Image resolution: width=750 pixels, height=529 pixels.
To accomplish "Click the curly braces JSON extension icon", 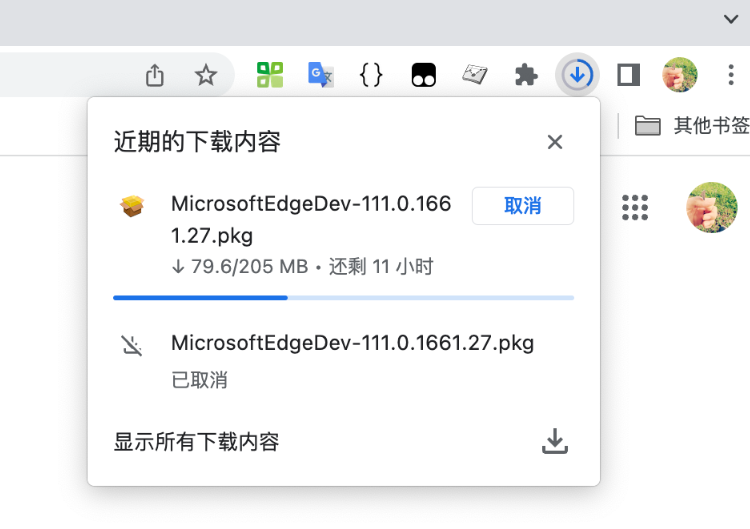I will click(x=371, y=75).
